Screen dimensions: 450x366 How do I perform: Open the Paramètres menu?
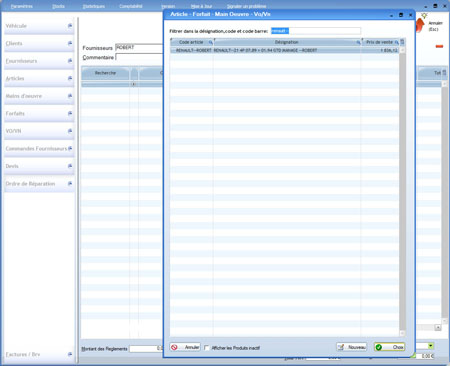22,6
